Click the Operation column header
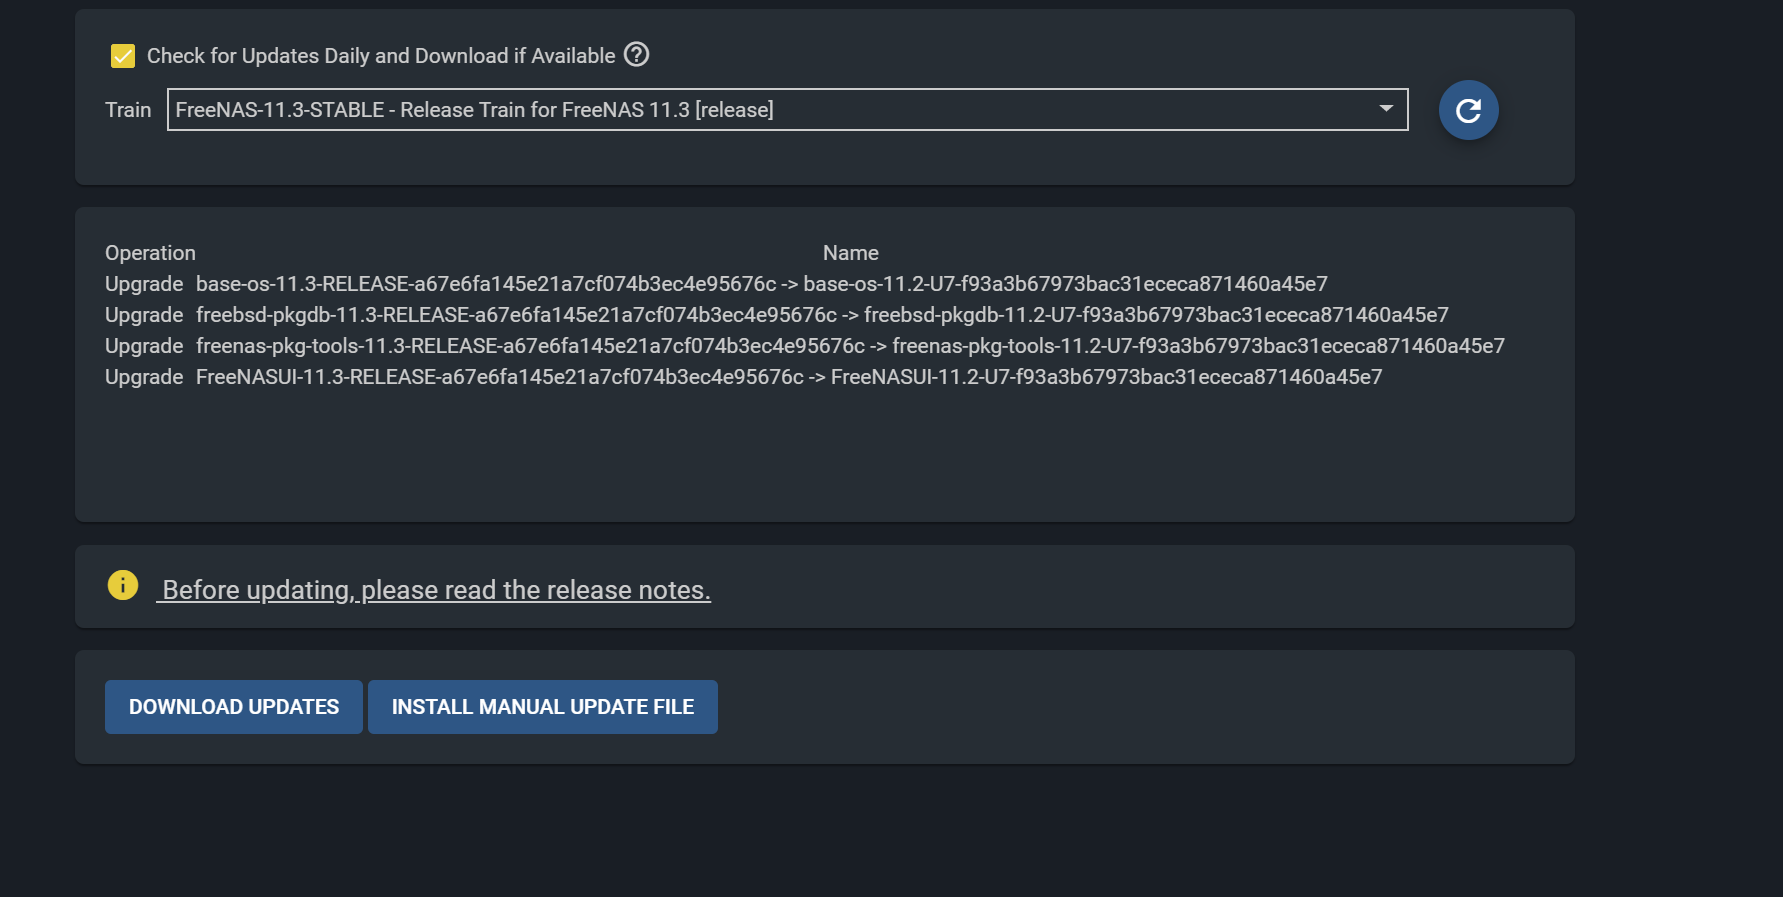The height and width of the screenshot is (897, 1783). [x=150, y=253]
